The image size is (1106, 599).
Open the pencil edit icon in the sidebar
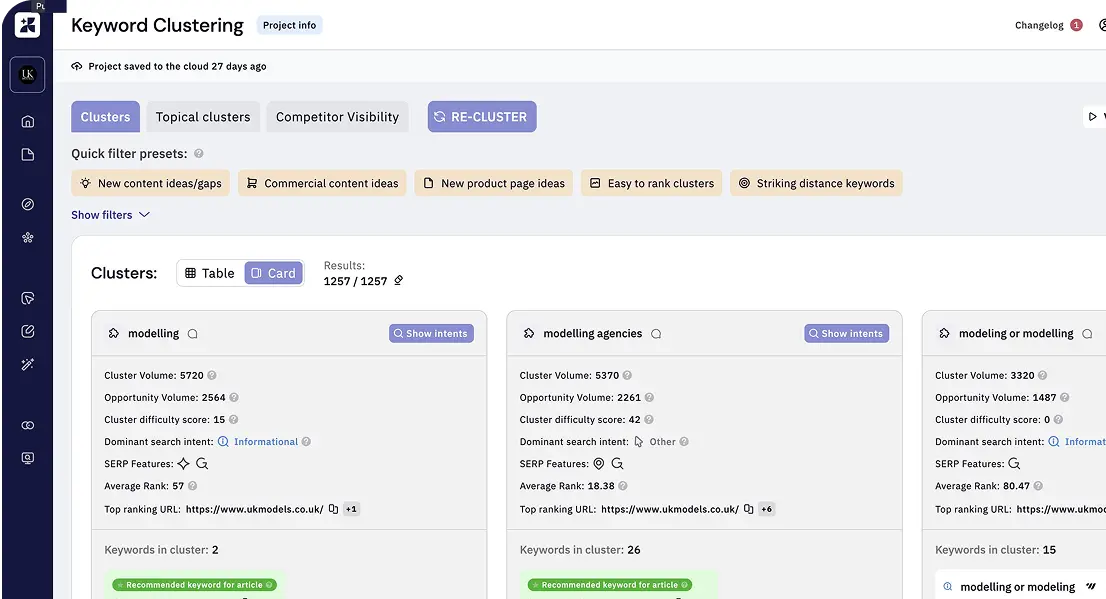tap(27, 330)
